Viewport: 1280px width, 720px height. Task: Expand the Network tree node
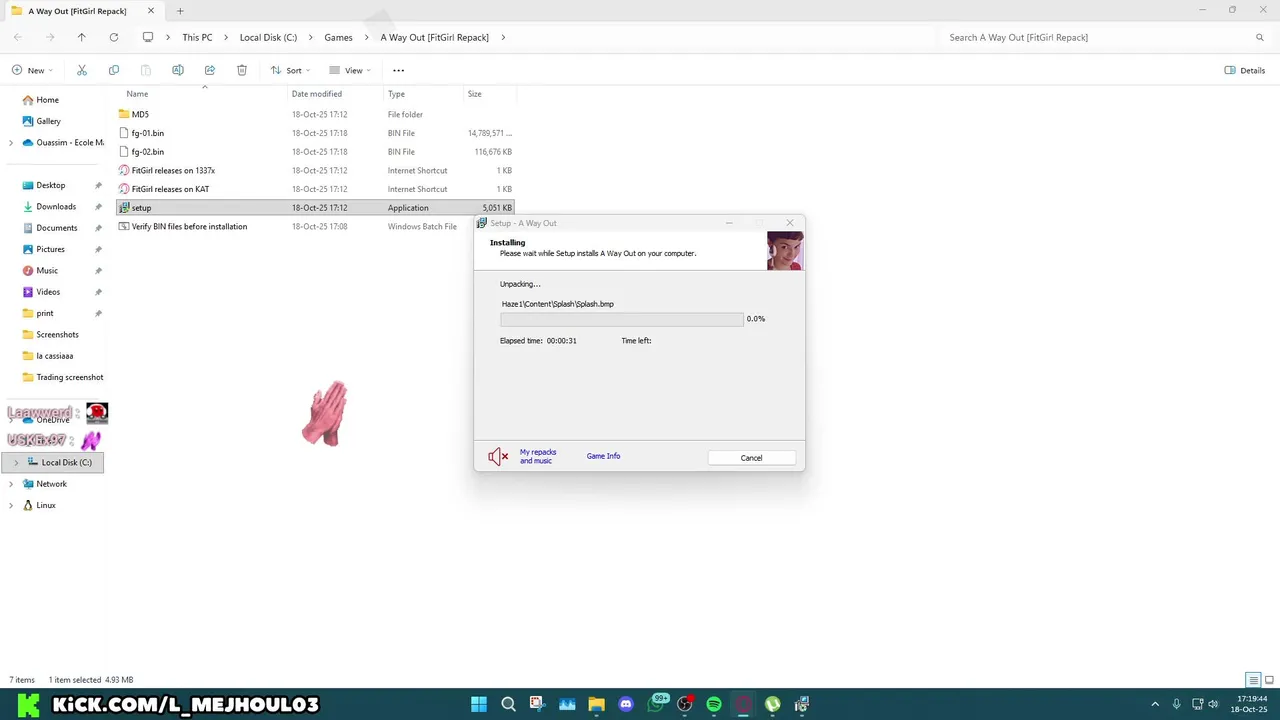11,484
